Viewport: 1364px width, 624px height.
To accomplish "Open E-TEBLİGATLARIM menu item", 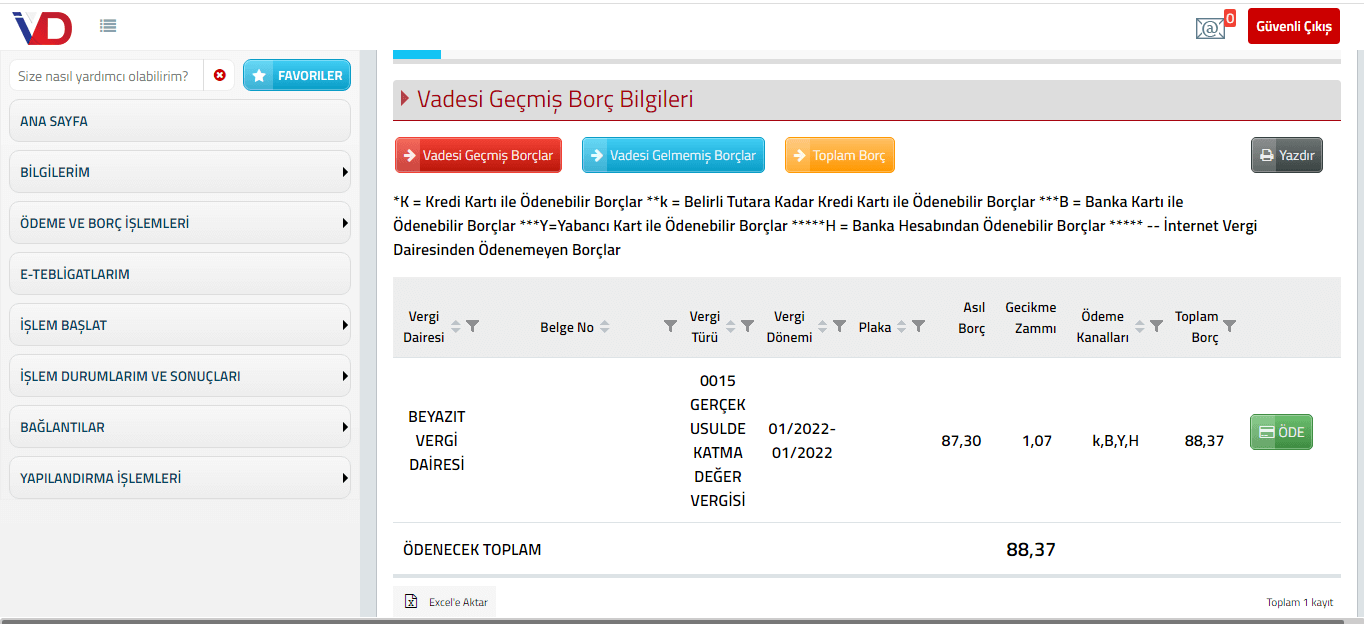I will click(x=180, y=274).
